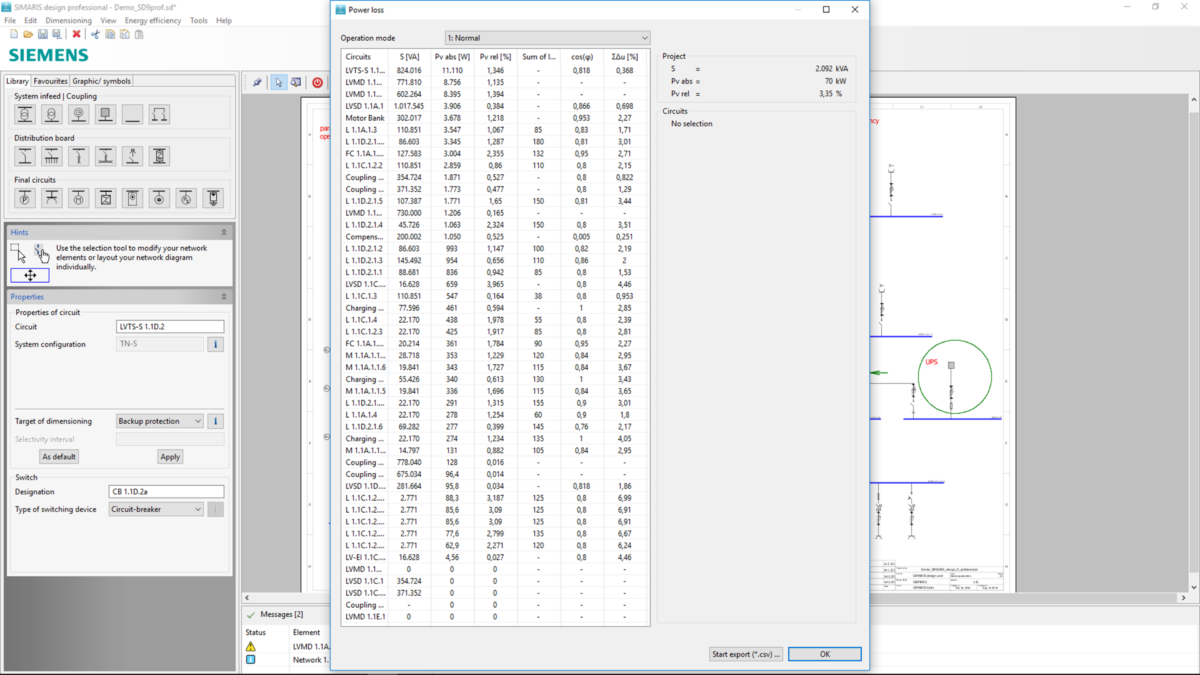The image size is (1200, 675).
Task: Click the As default button
Action: pos(59,456)
